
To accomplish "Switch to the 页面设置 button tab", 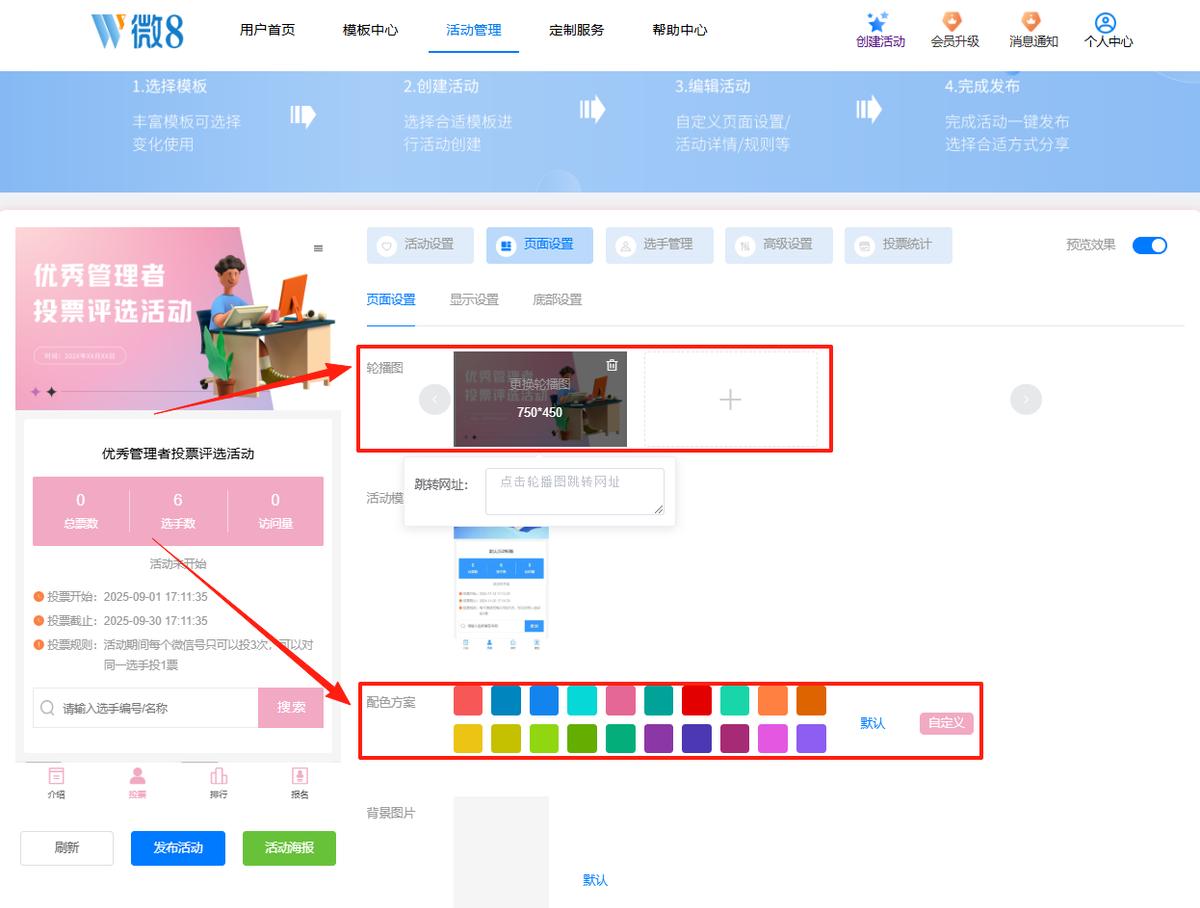I will click(539, 245).
